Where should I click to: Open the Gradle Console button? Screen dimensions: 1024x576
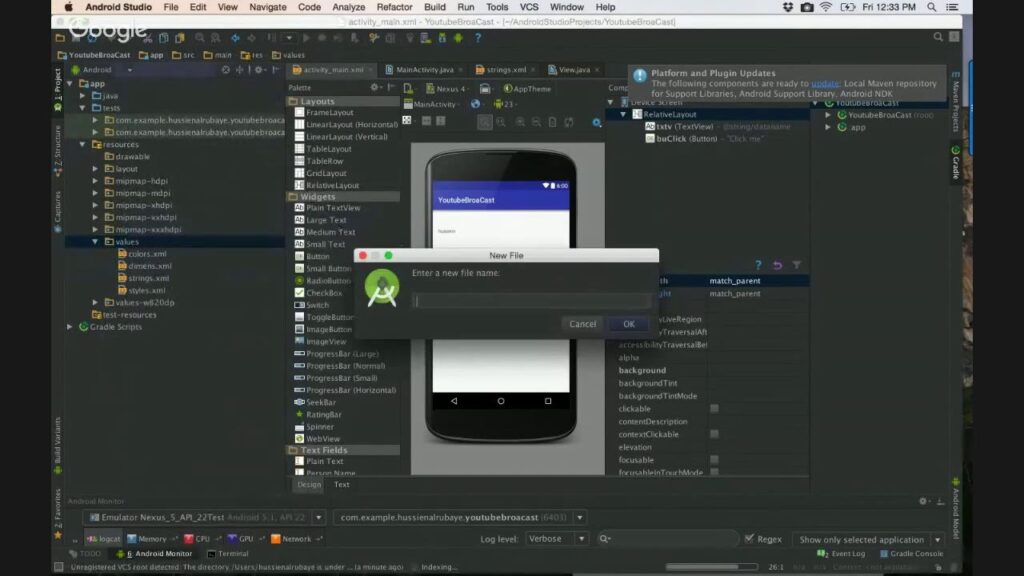[911, 553]
